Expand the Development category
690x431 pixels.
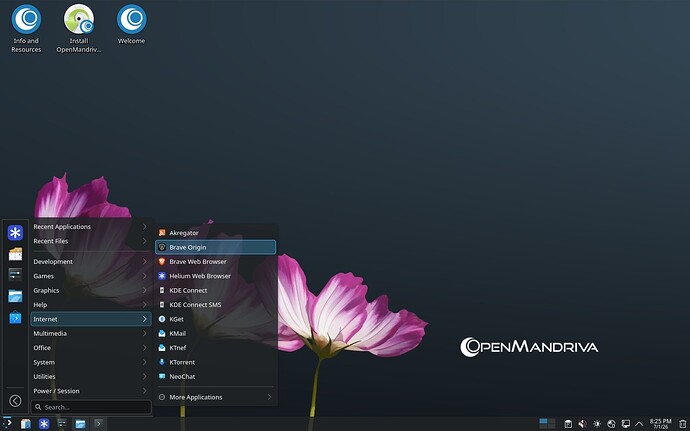[x=91, y=262]
